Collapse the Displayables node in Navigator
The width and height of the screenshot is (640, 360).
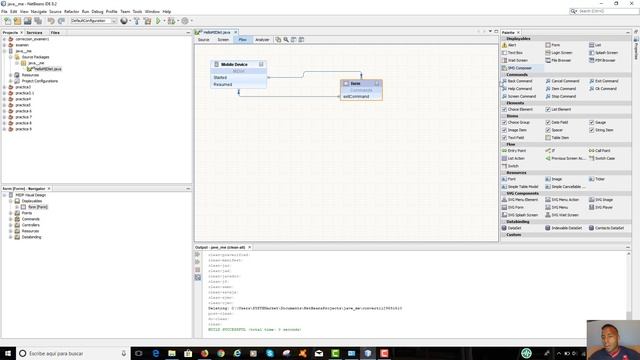11,201
